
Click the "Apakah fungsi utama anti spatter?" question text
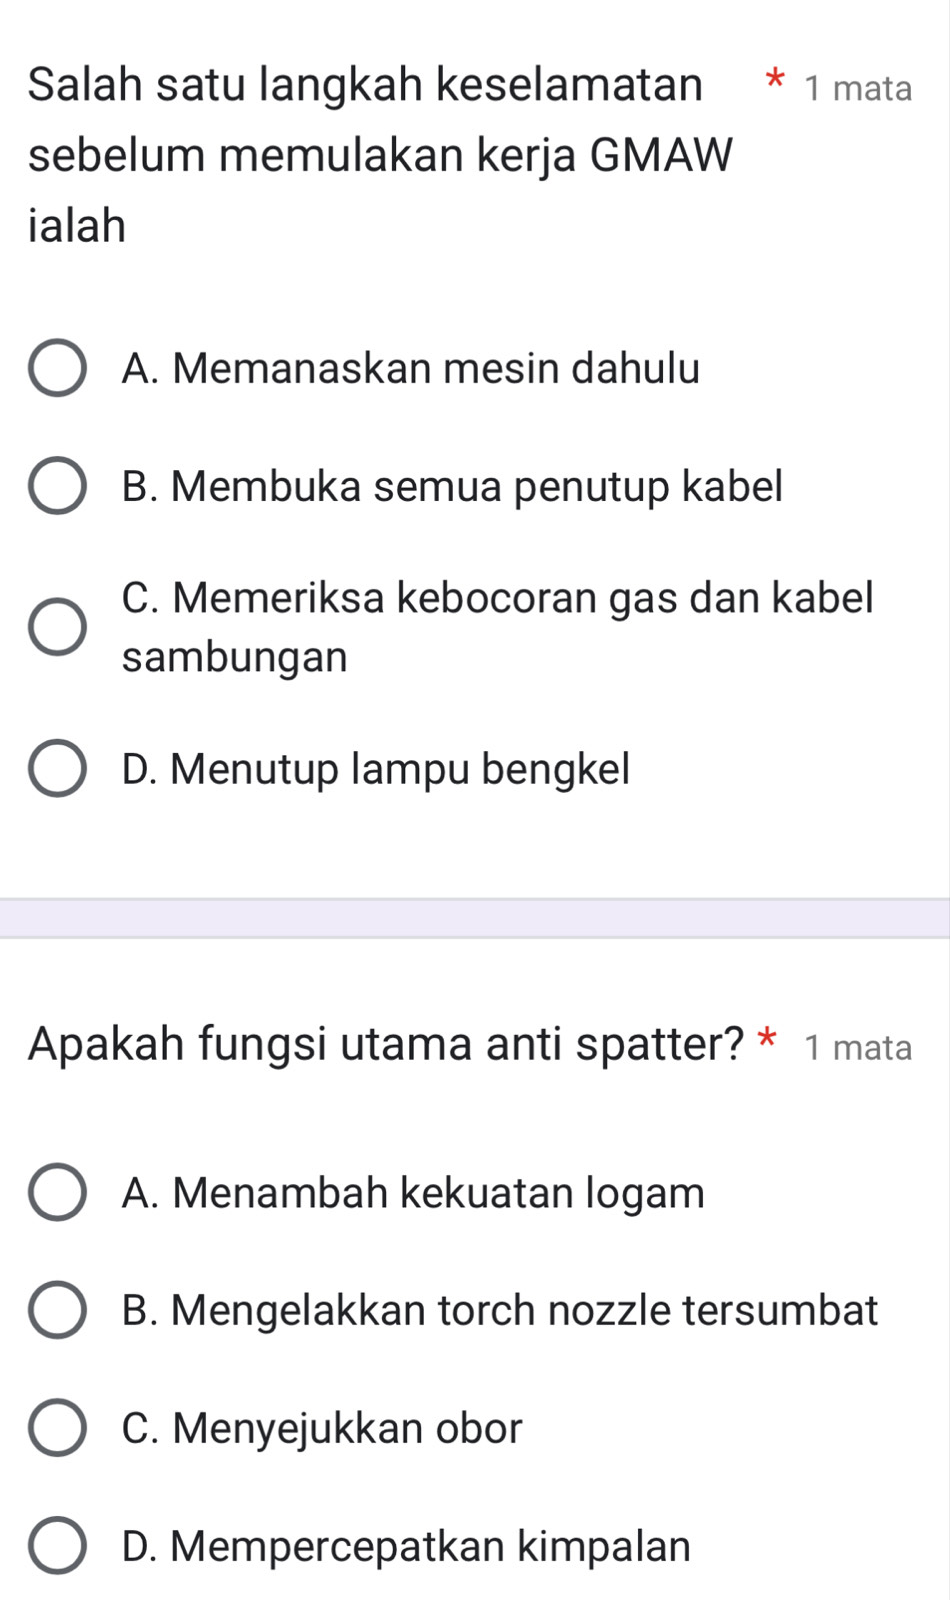(387, 1045)
